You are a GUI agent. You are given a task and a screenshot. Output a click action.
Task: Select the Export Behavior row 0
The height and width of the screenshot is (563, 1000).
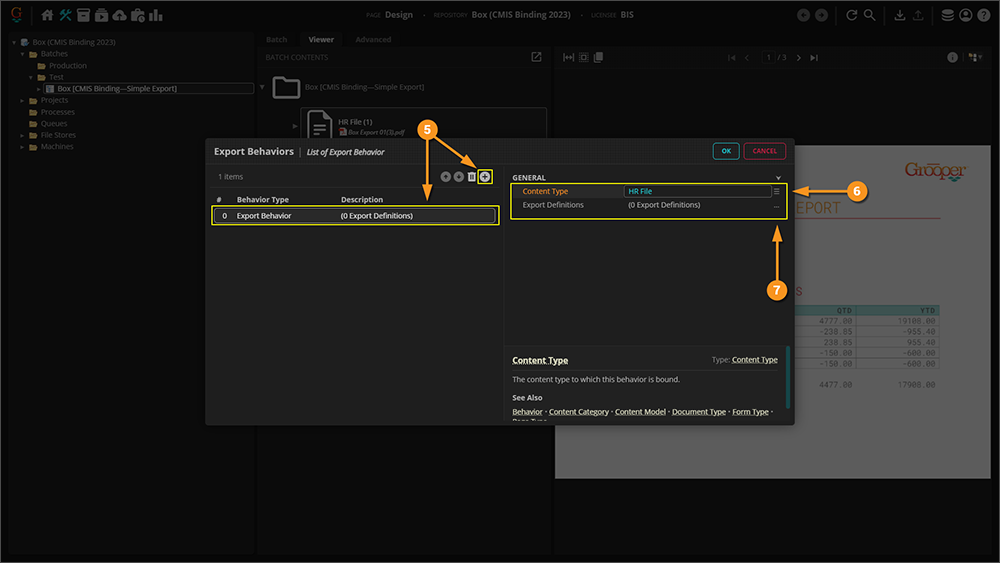355,216
